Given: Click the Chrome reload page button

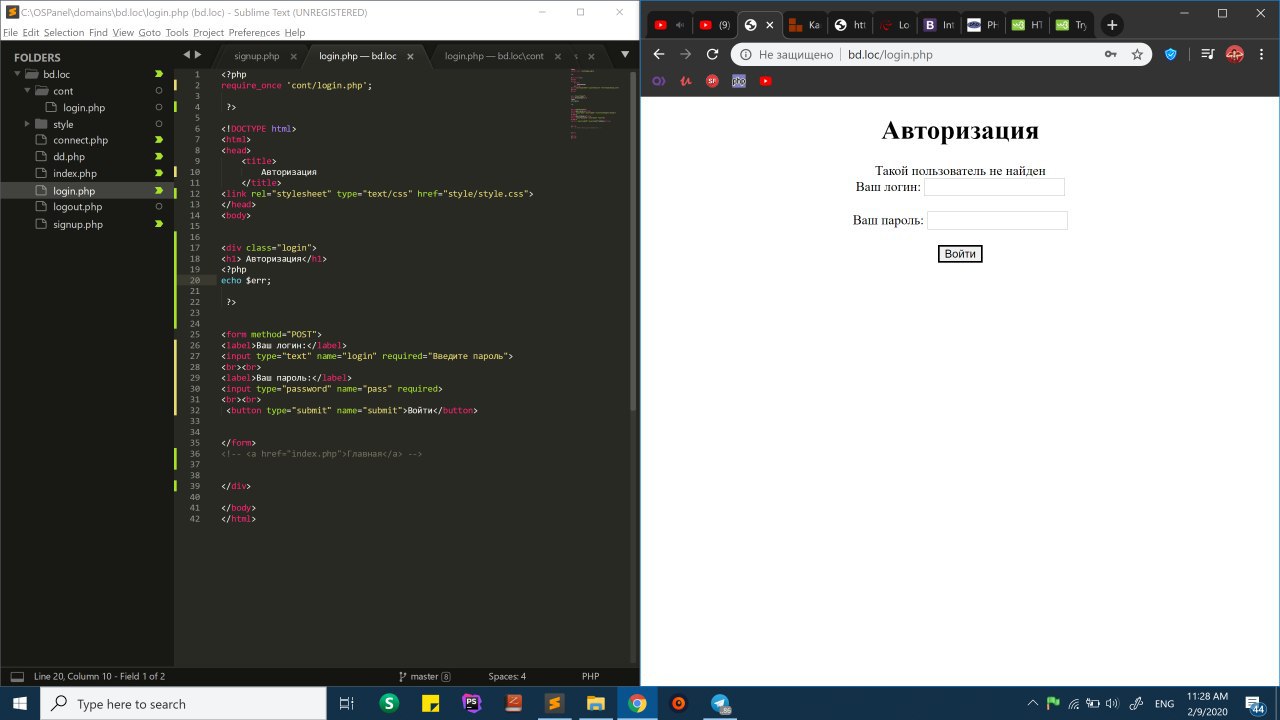Looking at the screenshot, I should tap(712, 55).
